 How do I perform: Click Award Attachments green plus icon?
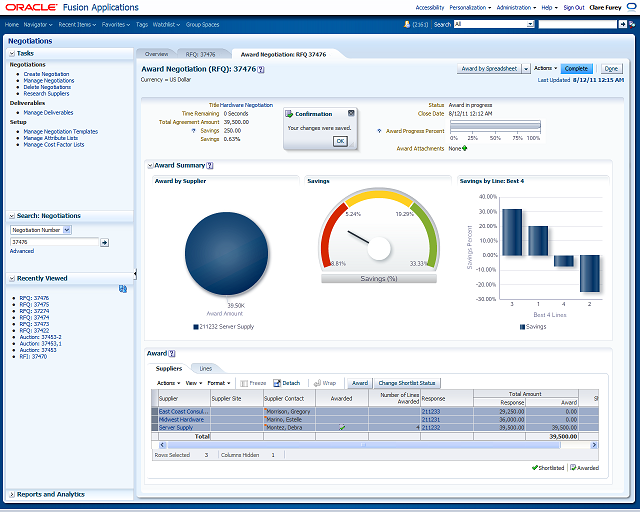[x=464, y=148]
